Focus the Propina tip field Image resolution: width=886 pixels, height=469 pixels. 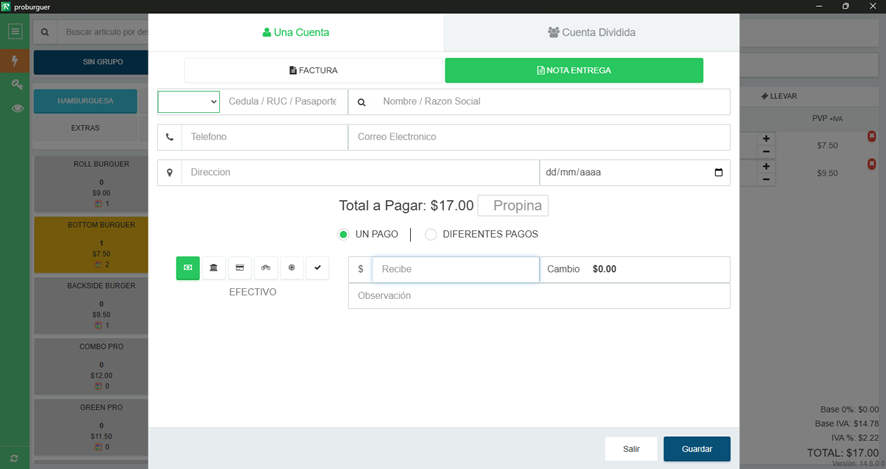513,206
